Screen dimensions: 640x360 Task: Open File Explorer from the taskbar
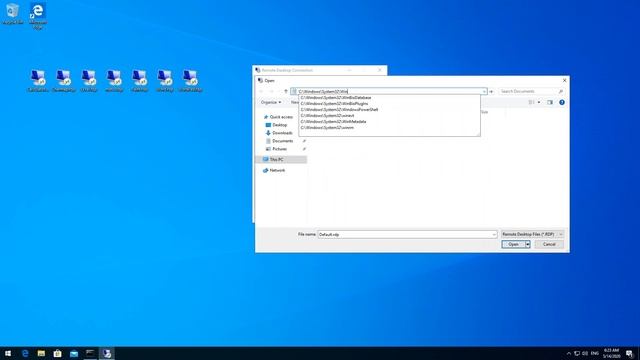click(x=41, y=353)
